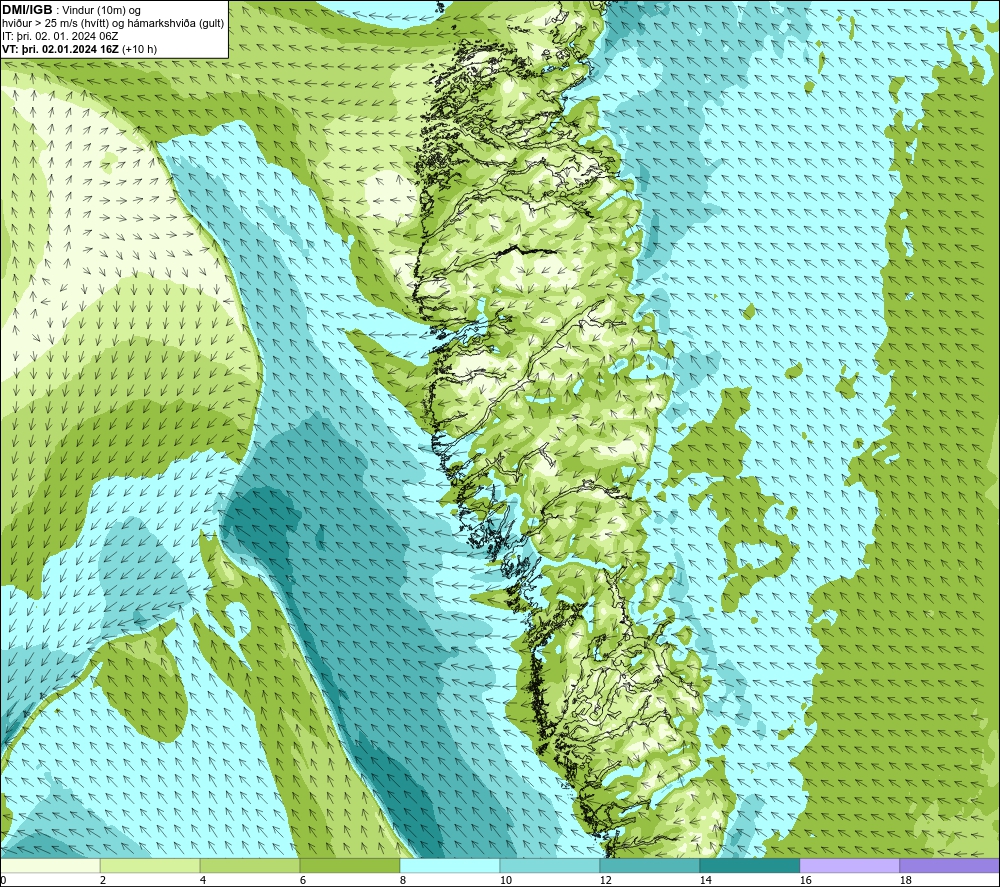Click the legend tick label '2'
1000x887 pixels.
point(103,881)
